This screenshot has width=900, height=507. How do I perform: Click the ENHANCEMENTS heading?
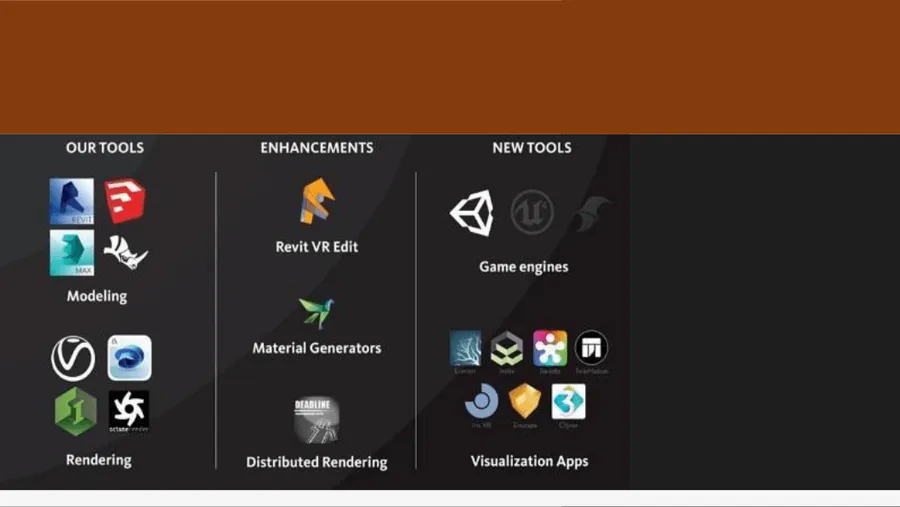click(x=317, y=148)
